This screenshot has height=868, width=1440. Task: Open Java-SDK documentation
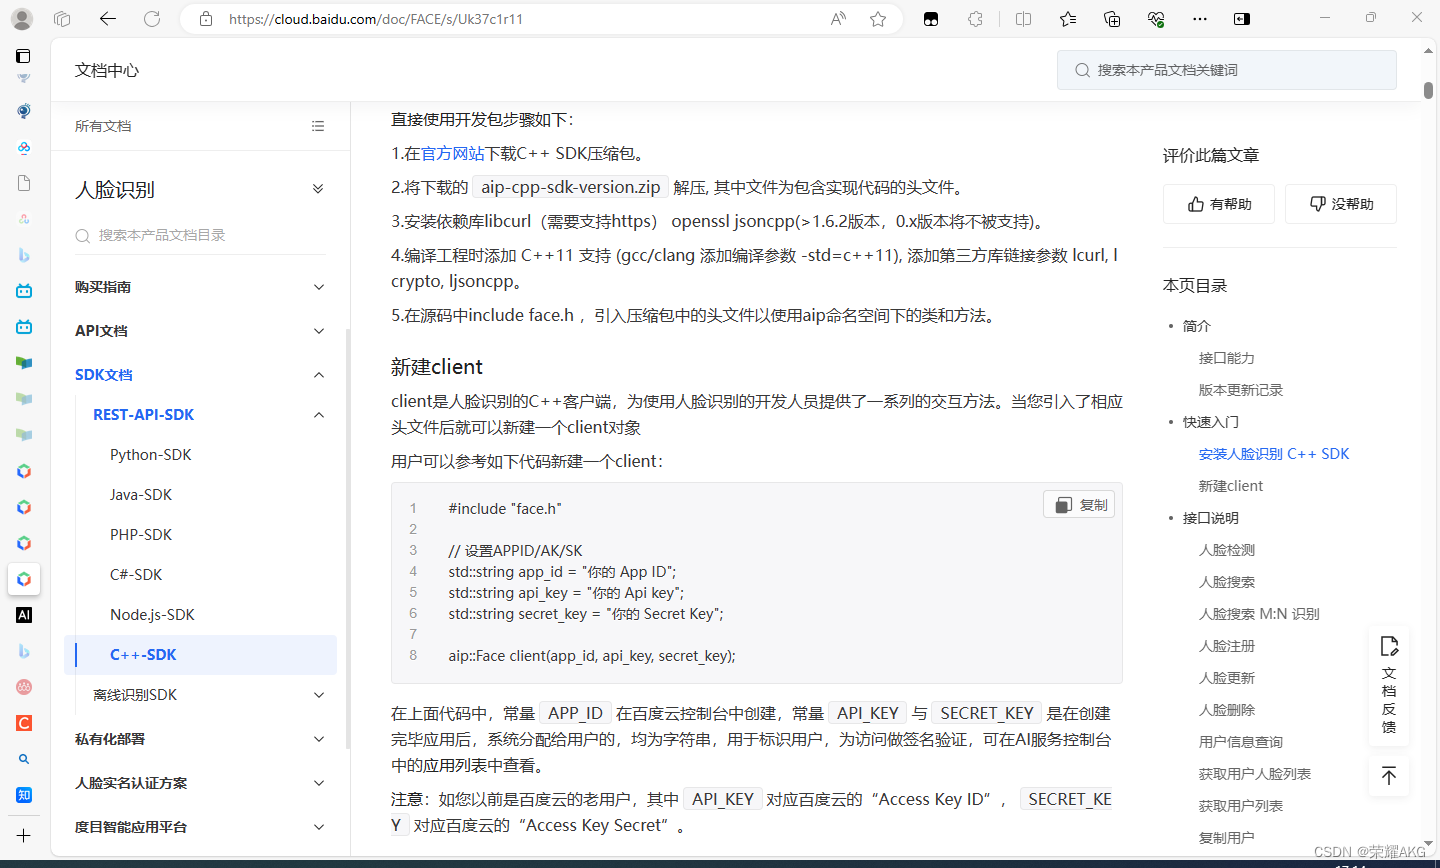[x=141, y=495]
